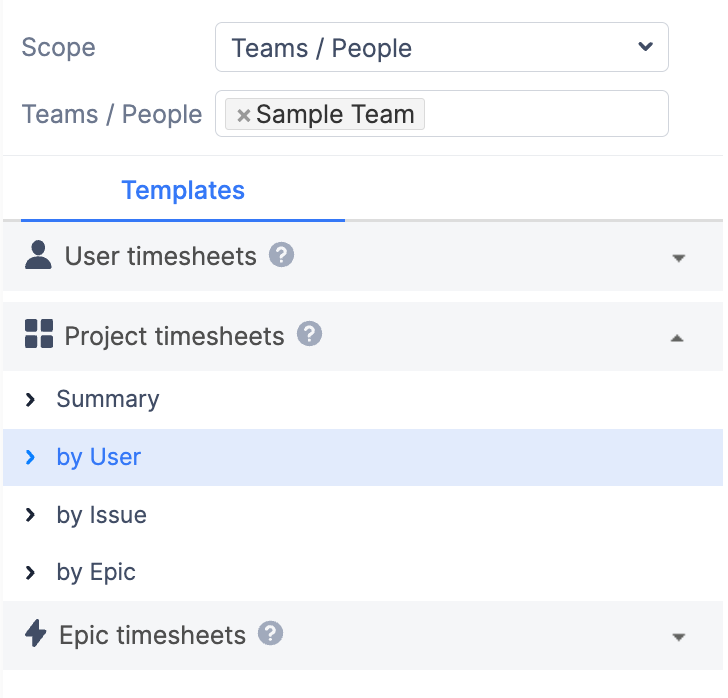728x698 pixels.
Task: Click chevron beside by Epic
Action: click(x=30, y=573)
